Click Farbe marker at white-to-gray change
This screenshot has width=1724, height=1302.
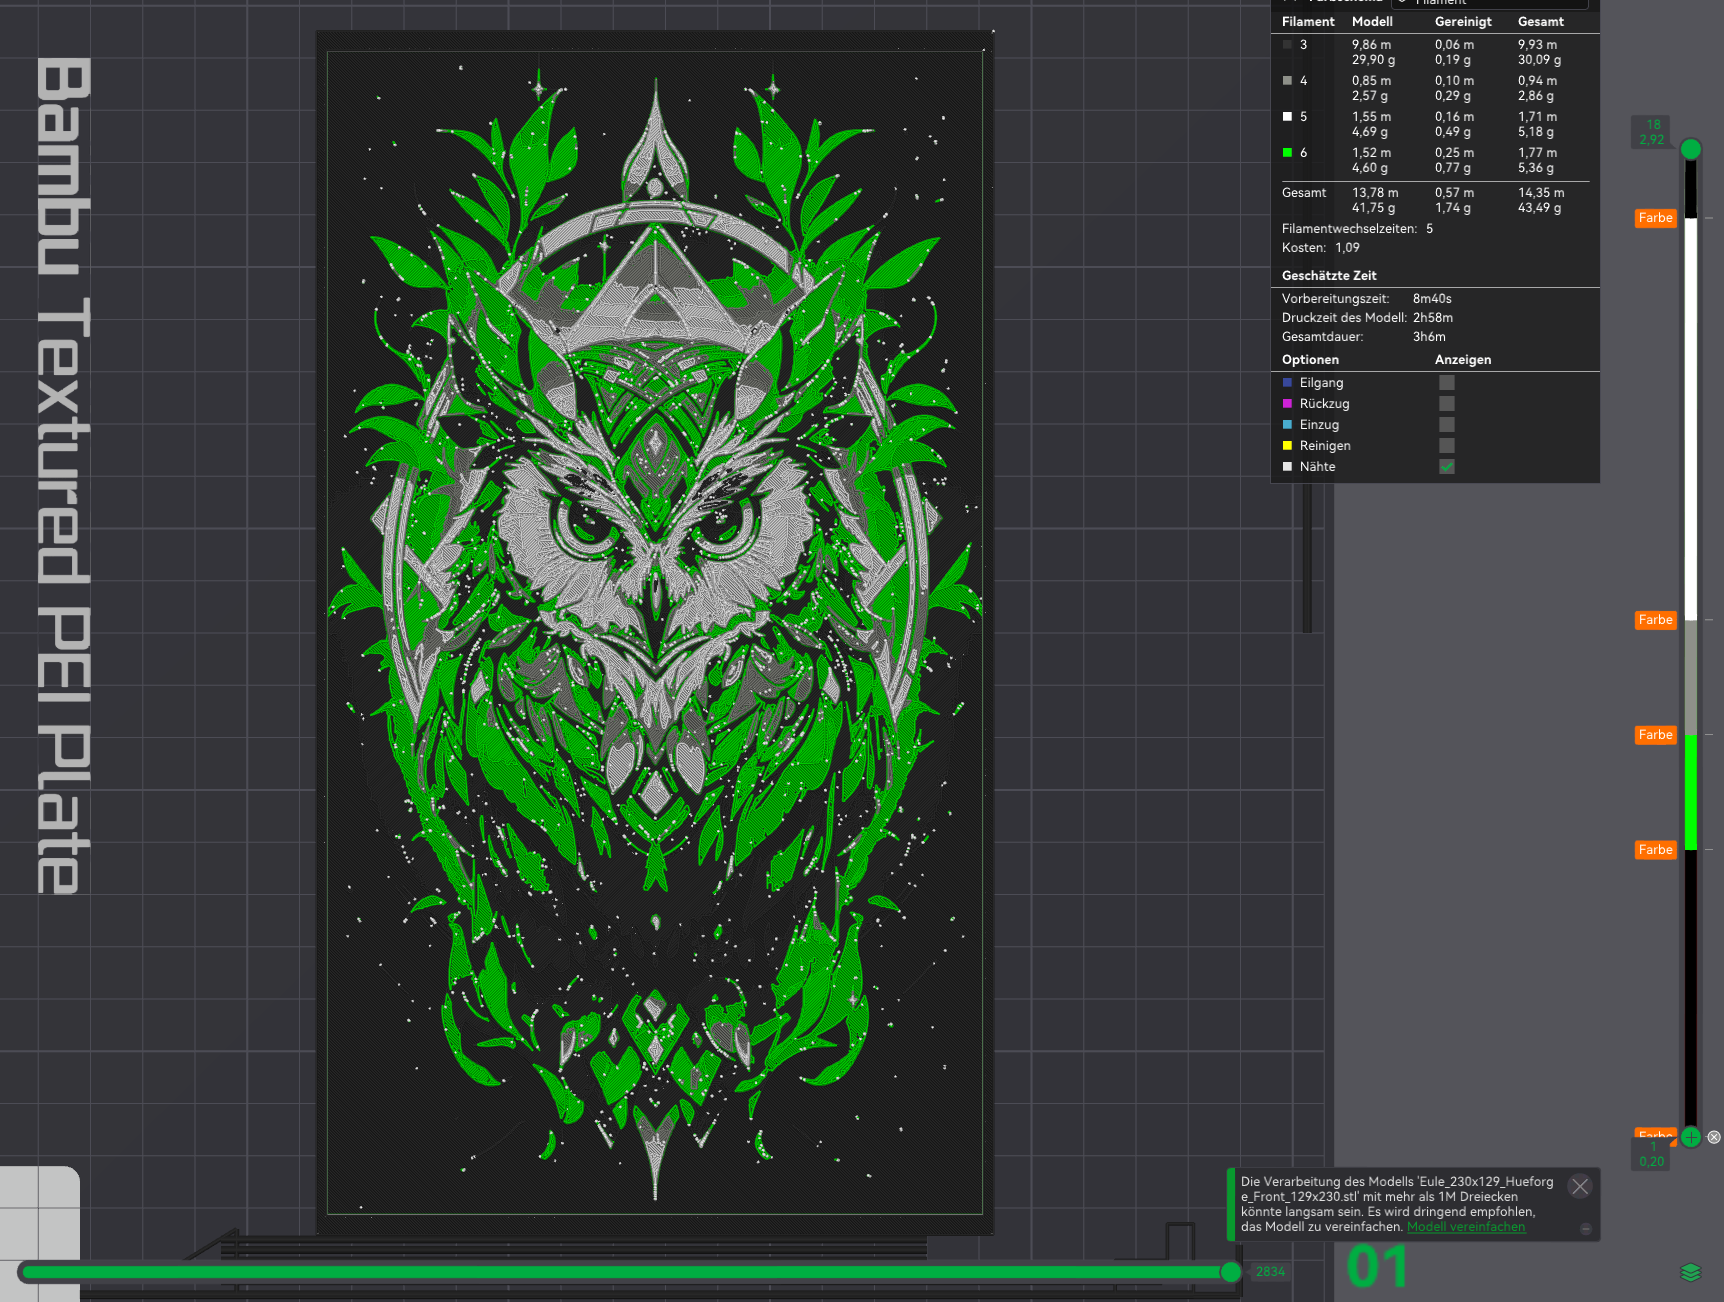click(x=1656, y=620)
